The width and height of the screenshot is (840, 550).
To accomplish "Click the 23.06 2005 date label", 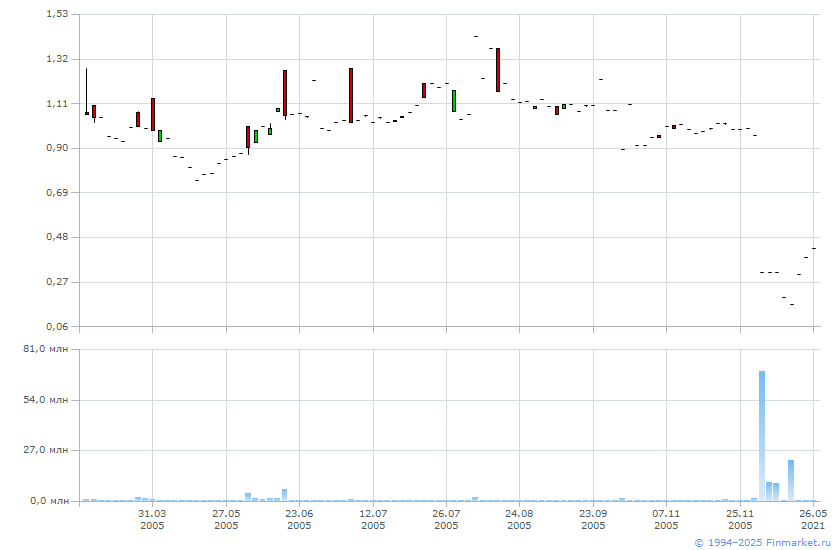I will (299, 519).
